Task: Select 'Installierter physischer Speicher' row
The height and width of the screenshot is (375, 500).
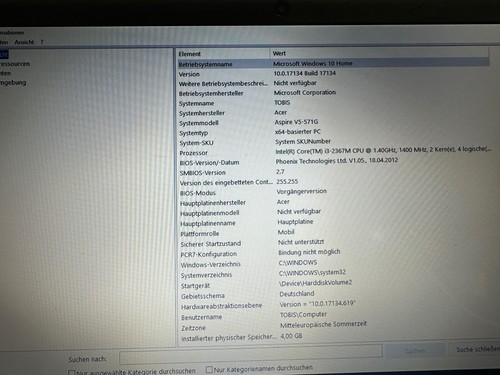Action: 333,337
